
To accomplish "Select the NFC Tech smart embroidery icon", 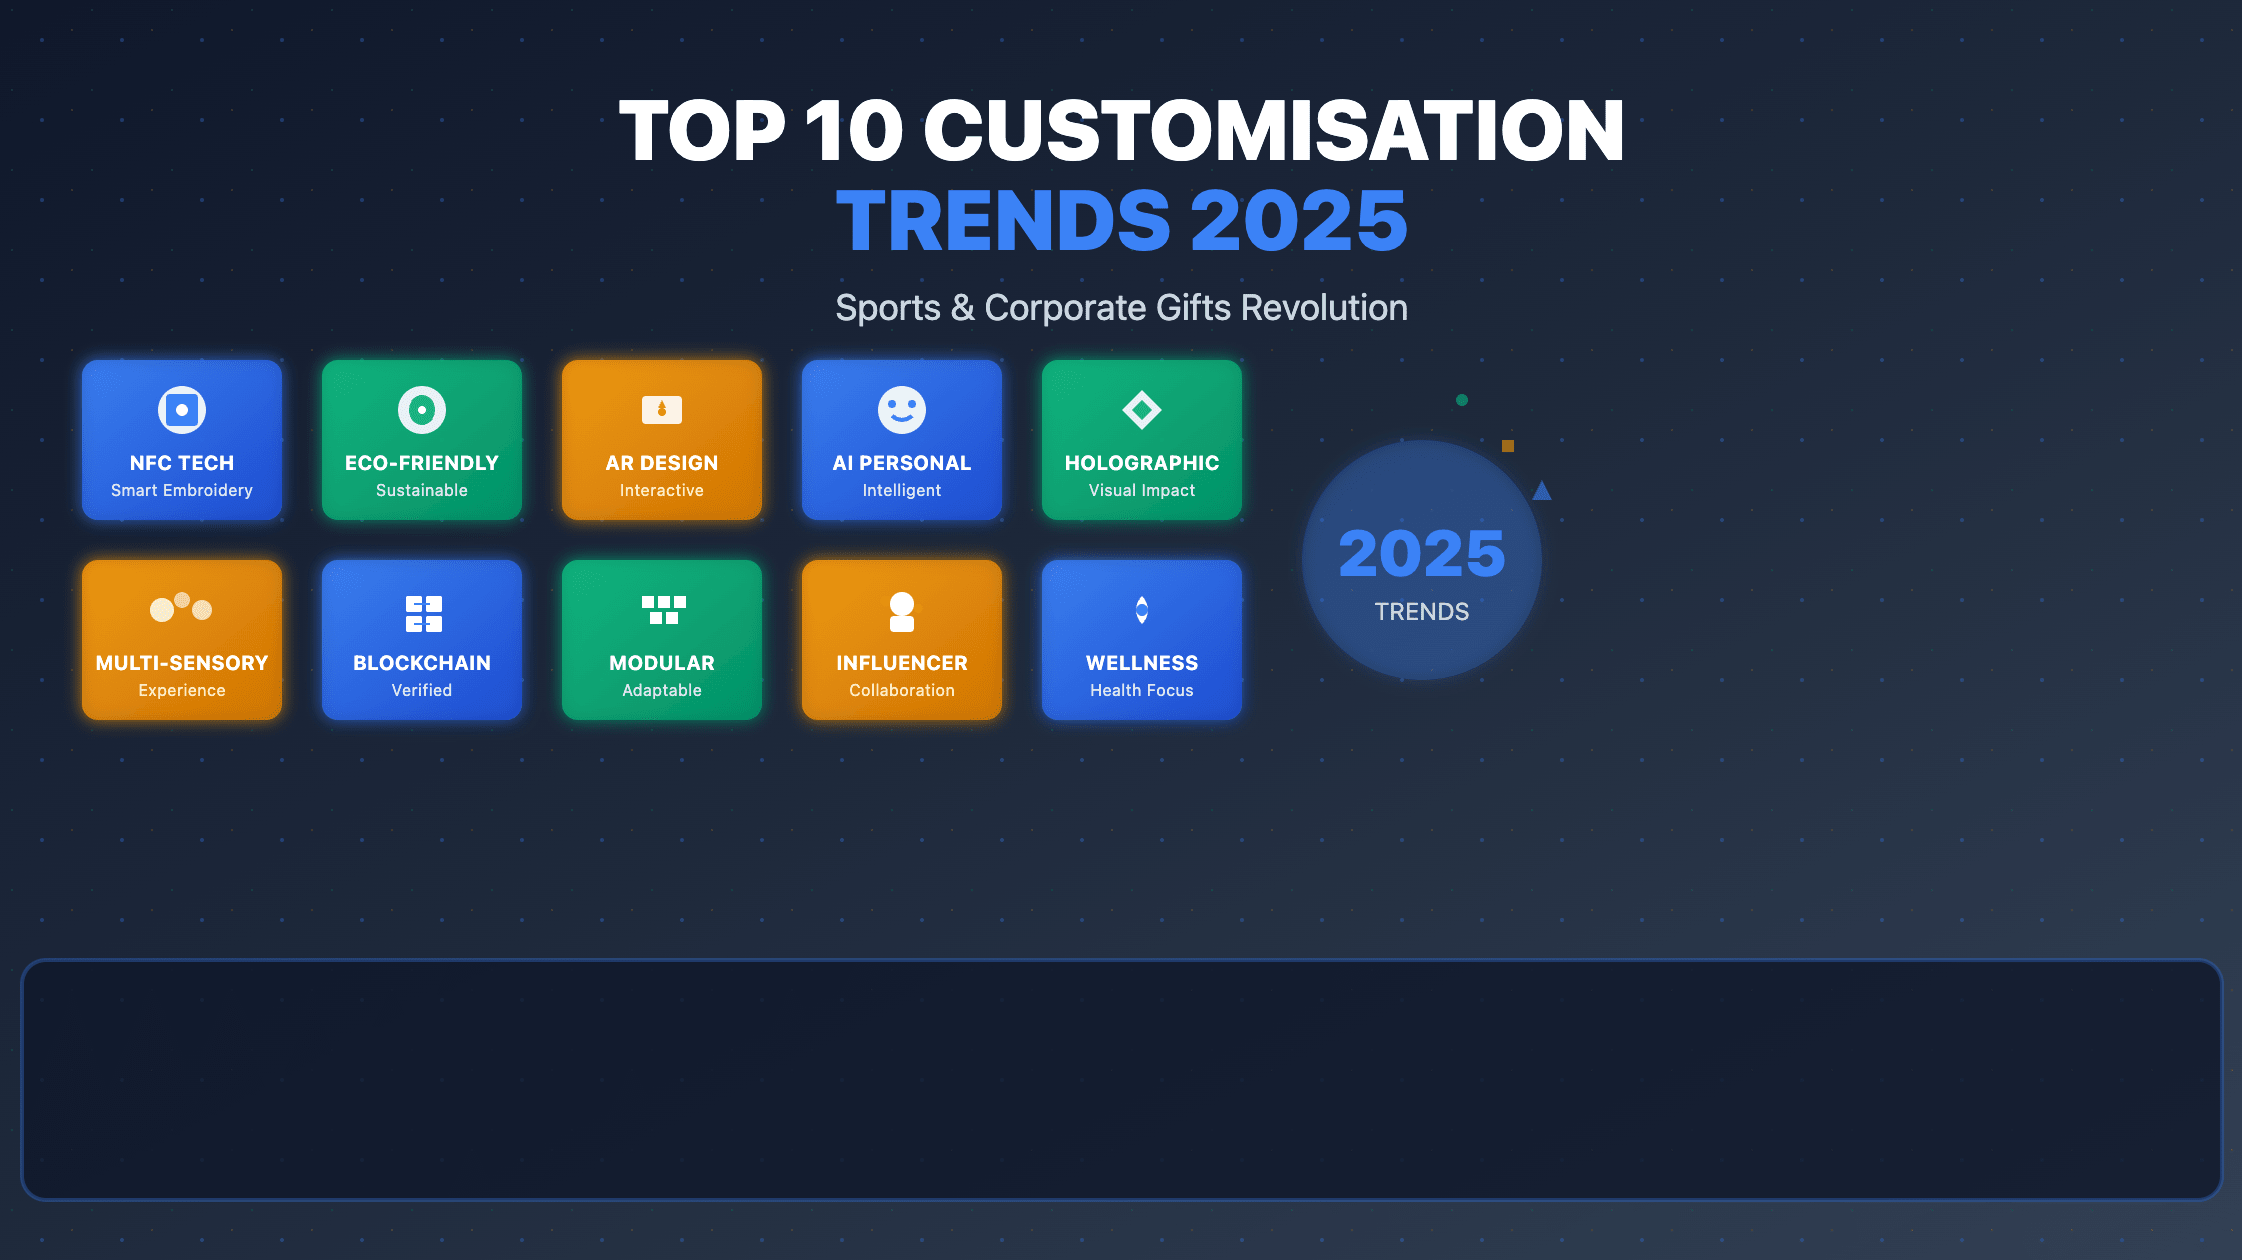I will [x=181, y=410].
